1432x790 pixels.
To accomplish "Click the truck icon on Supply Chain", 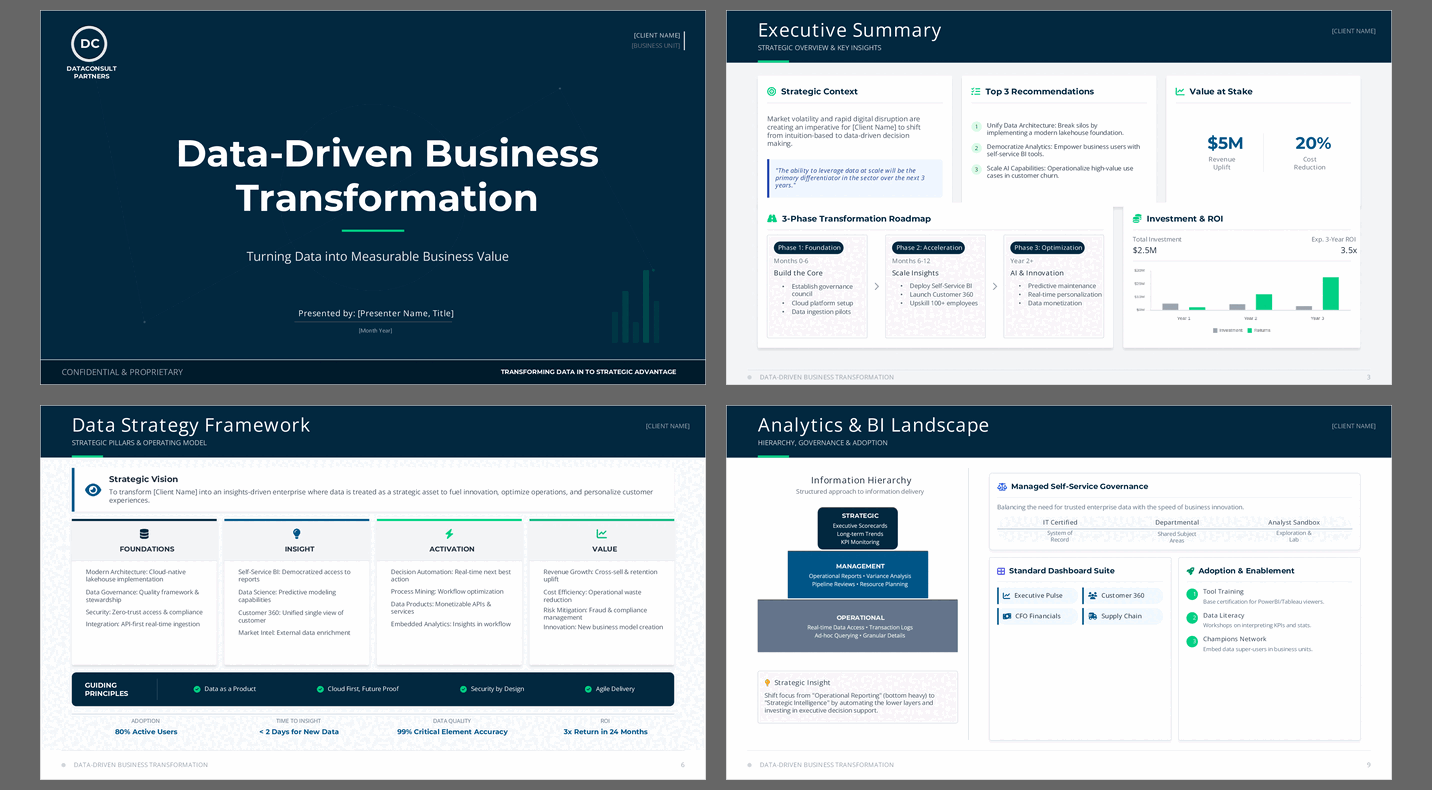I will tap(1092, 616).
